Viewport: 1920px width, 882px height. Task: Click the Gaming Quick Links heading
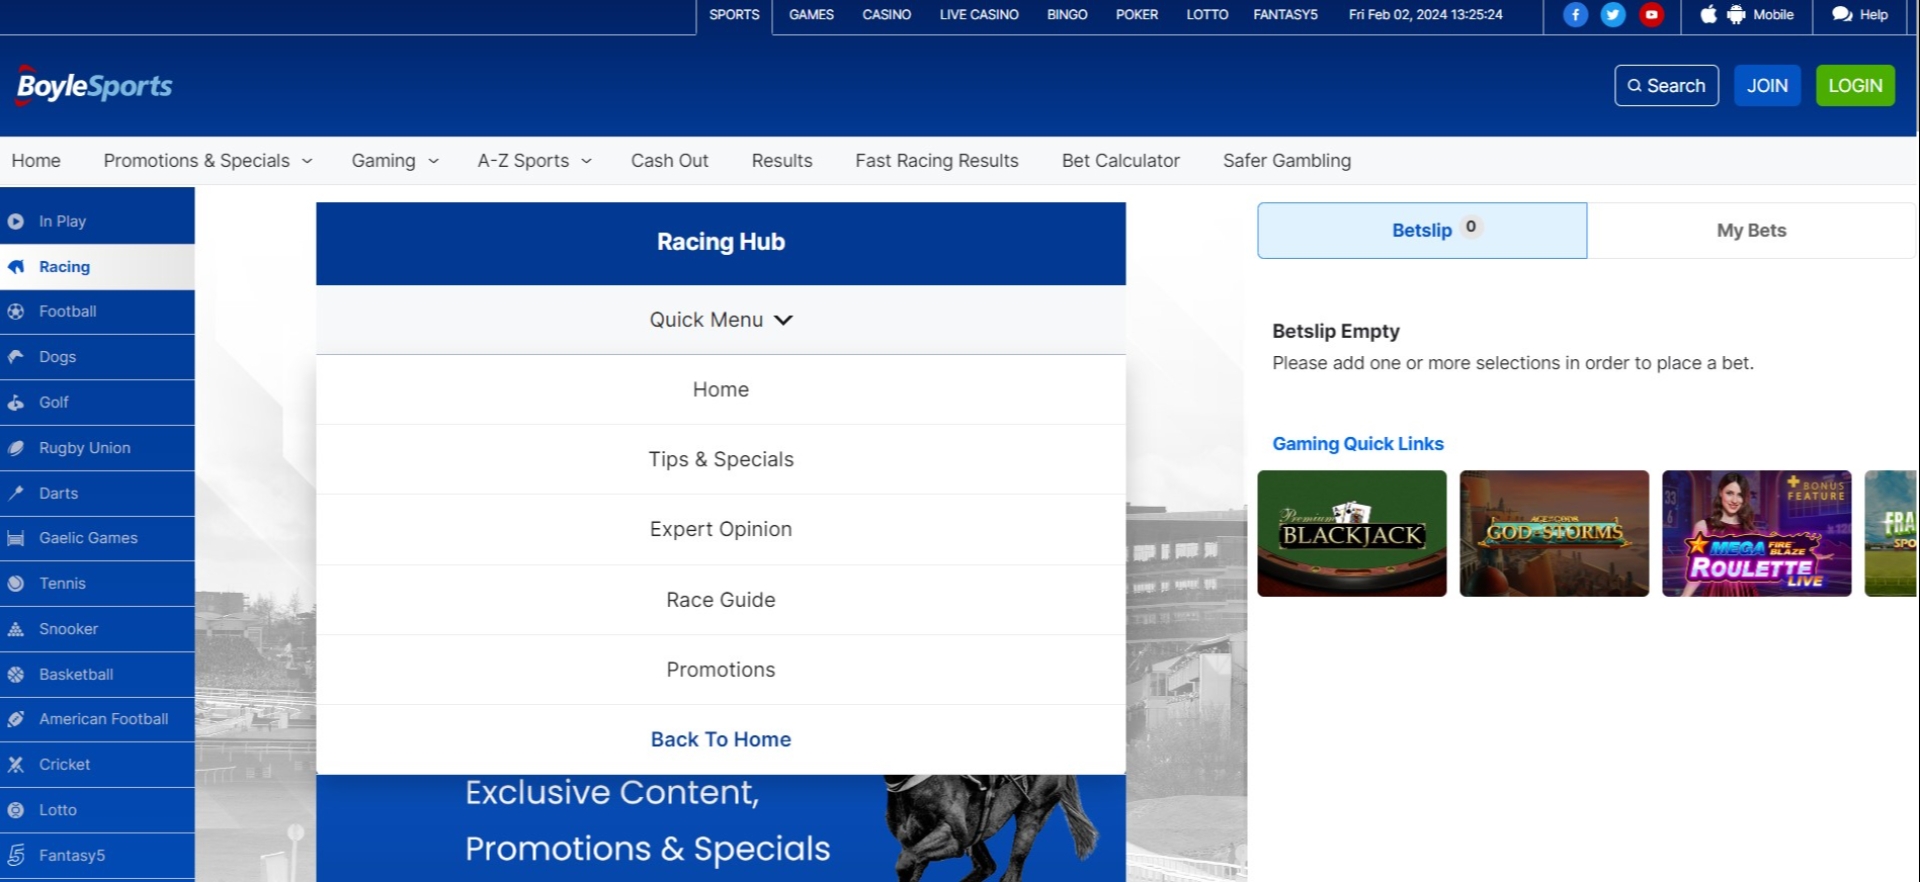coord(1358,444)
